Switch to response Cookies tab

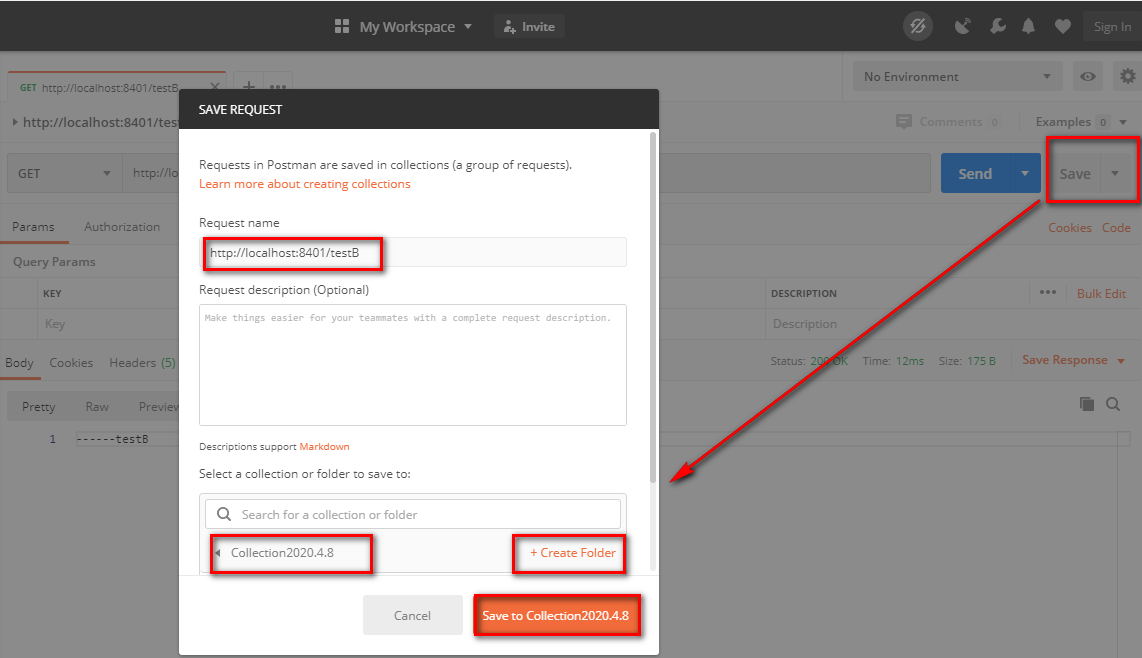pos(71,362)
